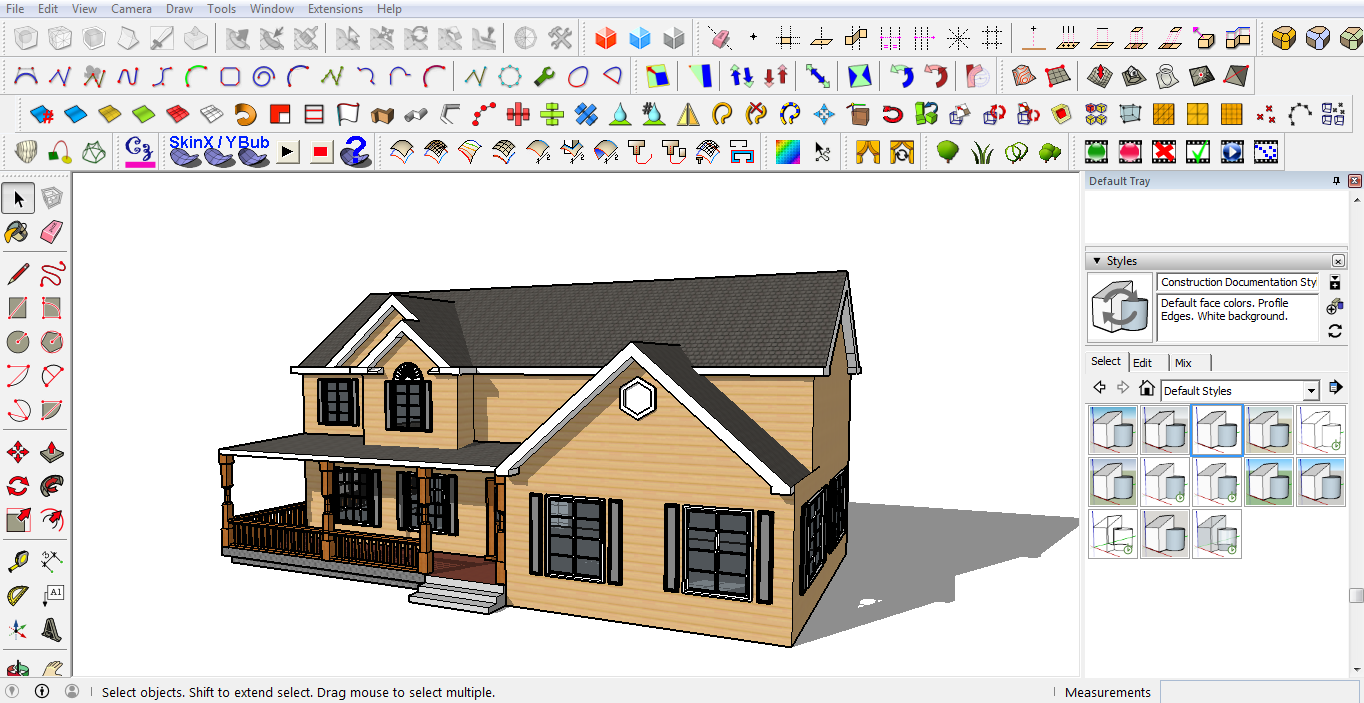Choose the Follow Me tool

coord(52,486)
